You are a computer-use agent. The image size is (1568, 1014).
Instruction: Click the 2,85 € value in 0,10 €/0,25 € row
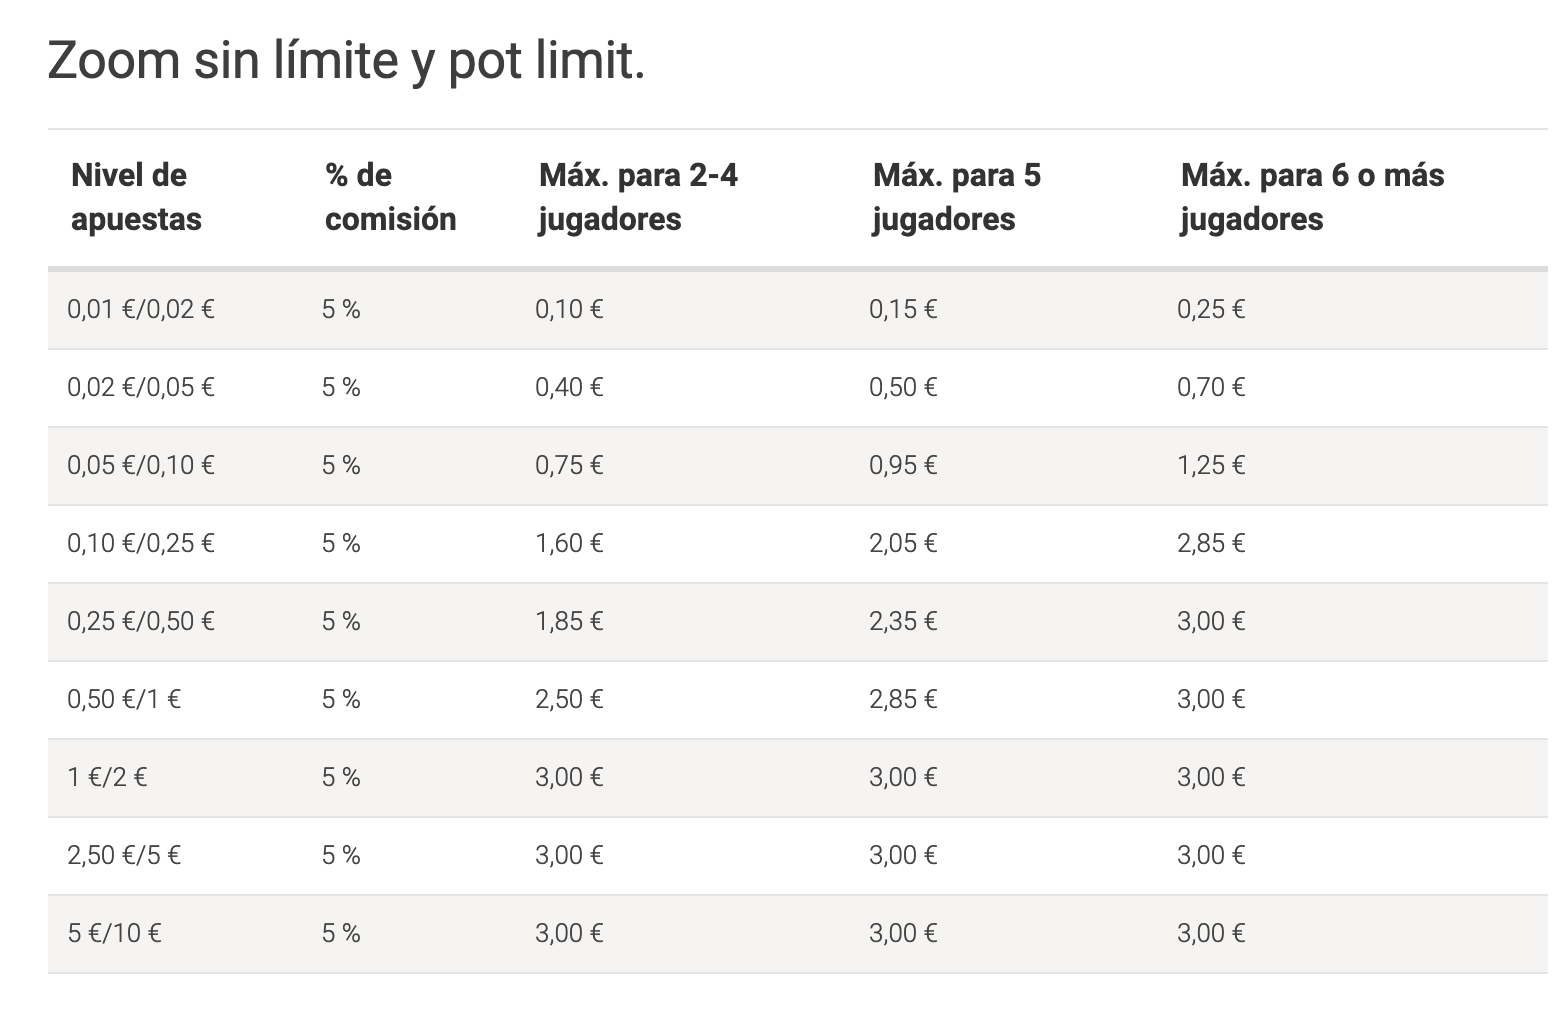pos(1211,543)
